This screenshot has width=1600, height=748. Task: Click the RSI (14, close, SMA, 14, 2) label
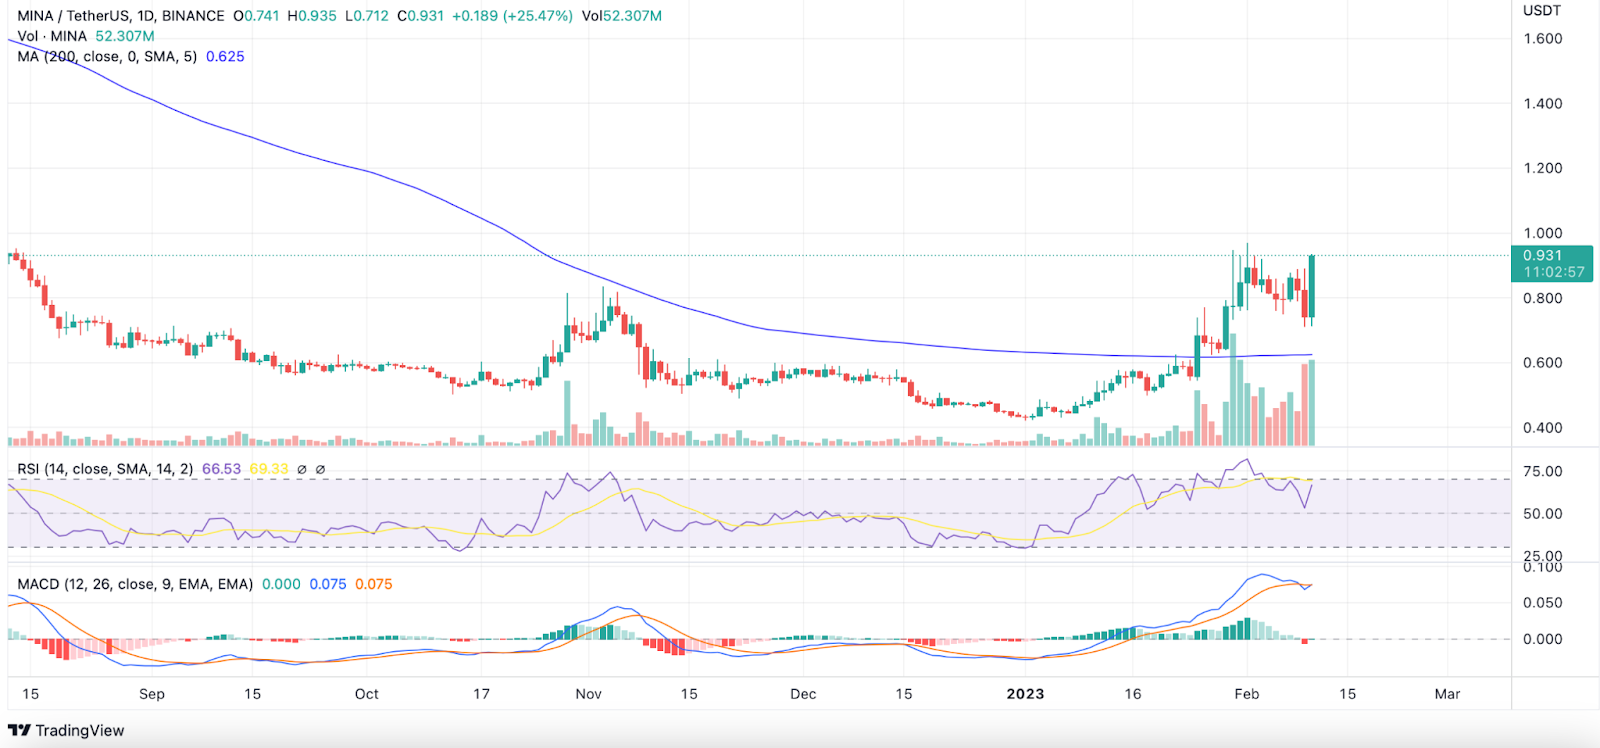coord(105,468)
